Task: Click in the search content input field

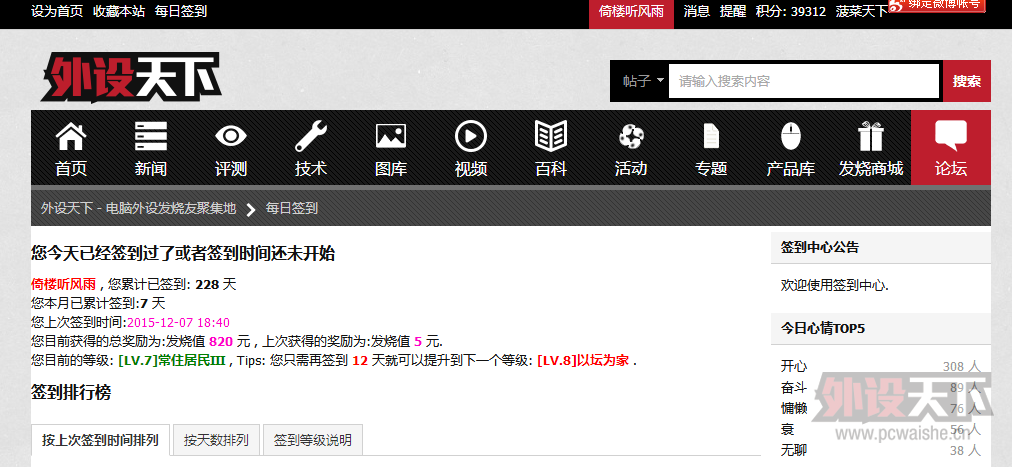Action: 803,81
